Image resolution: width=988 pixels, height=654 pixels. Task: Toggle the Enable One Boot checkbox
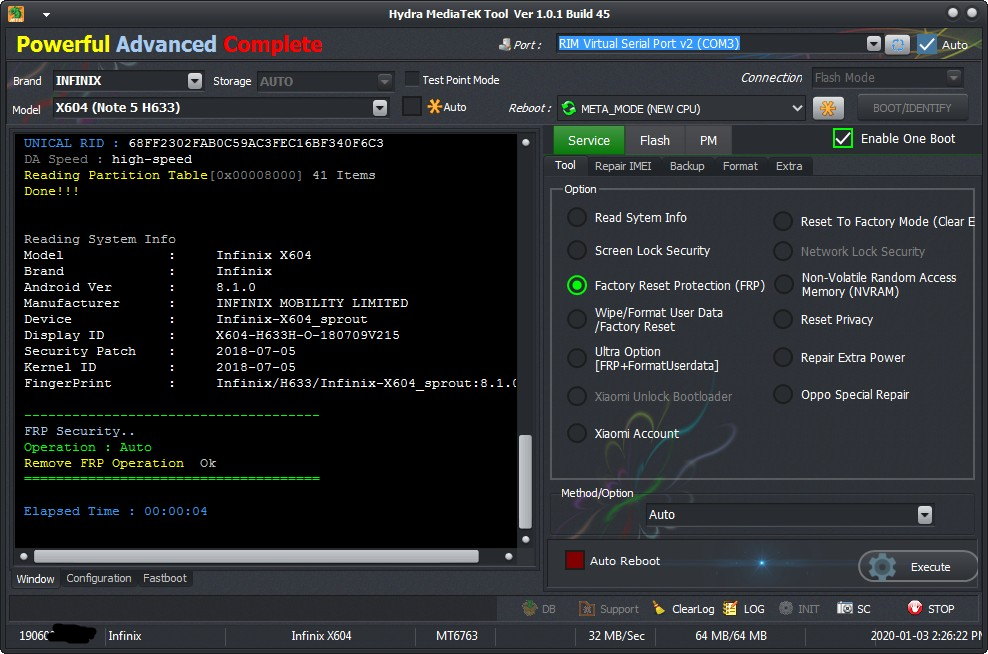842,139
